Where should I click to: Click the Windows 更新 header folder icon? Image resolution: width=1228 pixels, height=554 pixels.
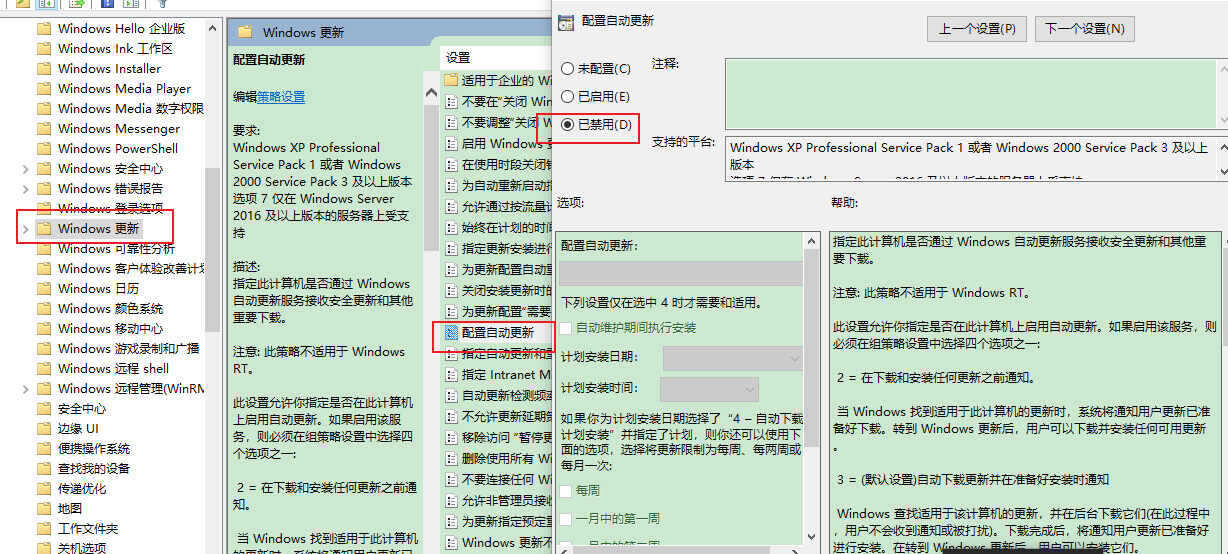click(x=245, y=33)
